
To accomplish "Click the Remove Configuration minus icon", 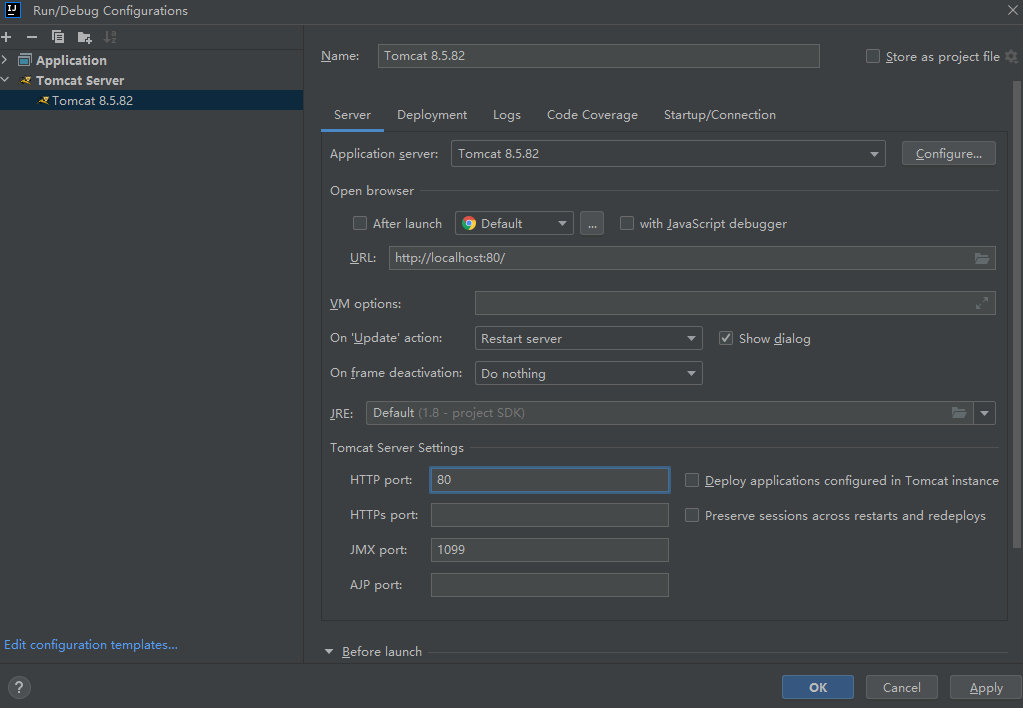I will pyautogui.click(x=32, y=37).
